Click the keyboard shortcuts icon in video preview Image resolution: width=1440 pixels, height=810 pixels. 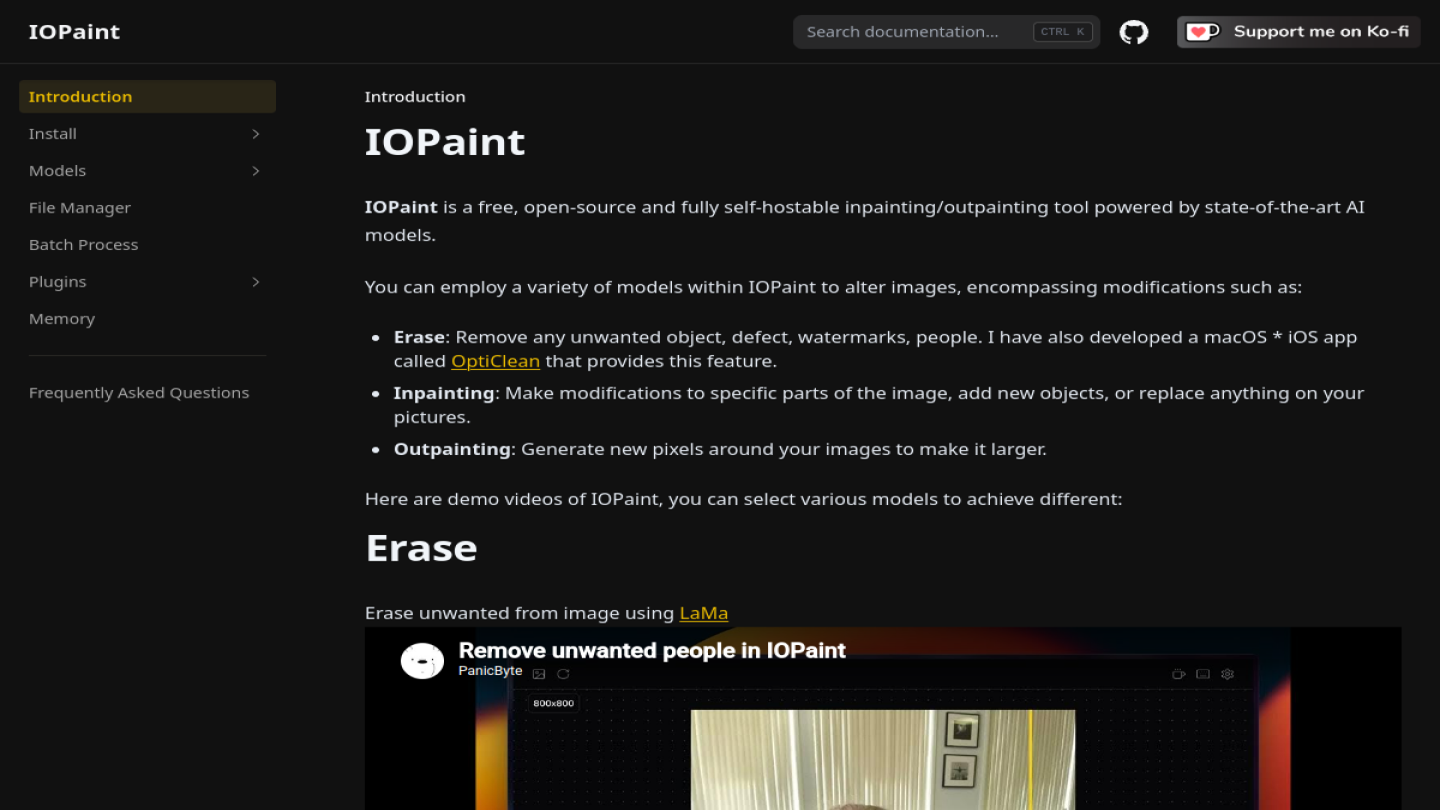[1203, 674]
